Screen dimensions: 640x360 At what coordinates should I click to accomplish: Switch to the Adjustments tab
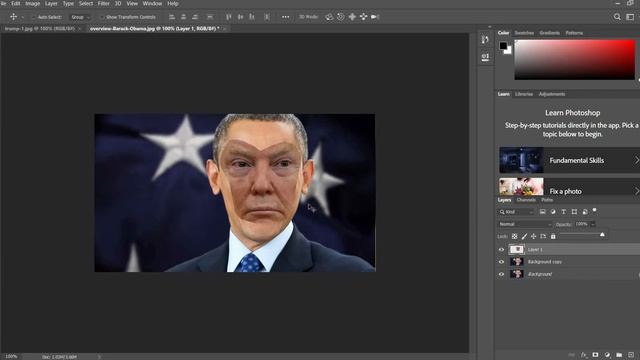click(552, 94)
